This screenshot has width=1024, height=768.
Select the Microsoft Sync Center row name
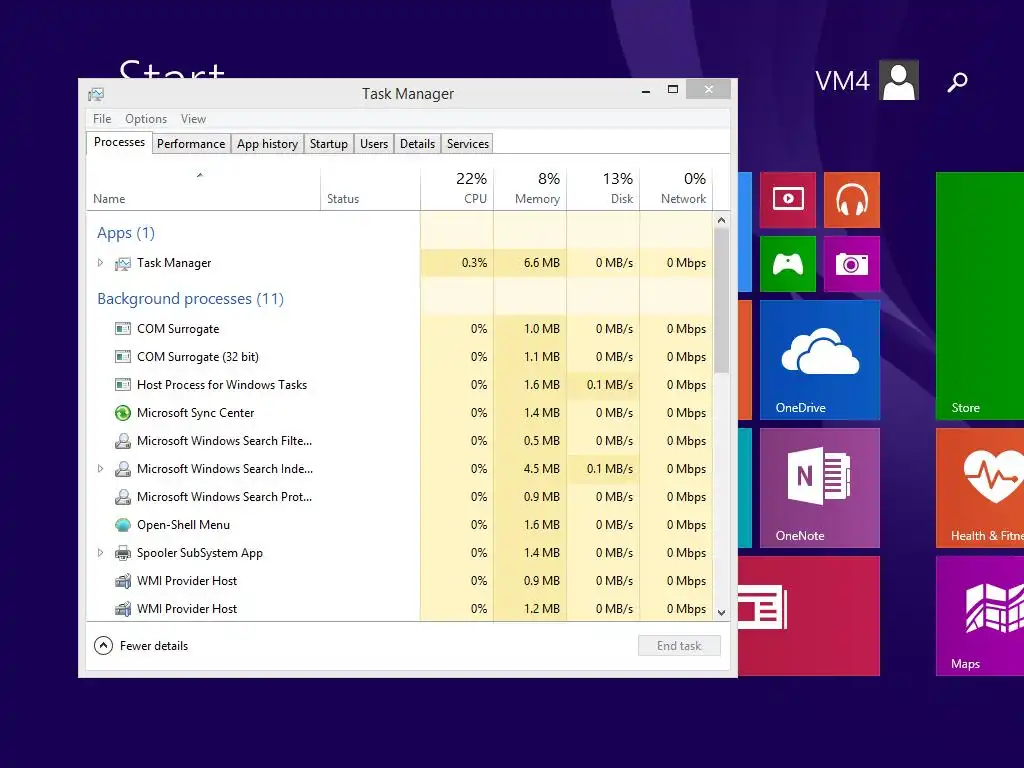[195, 413]
